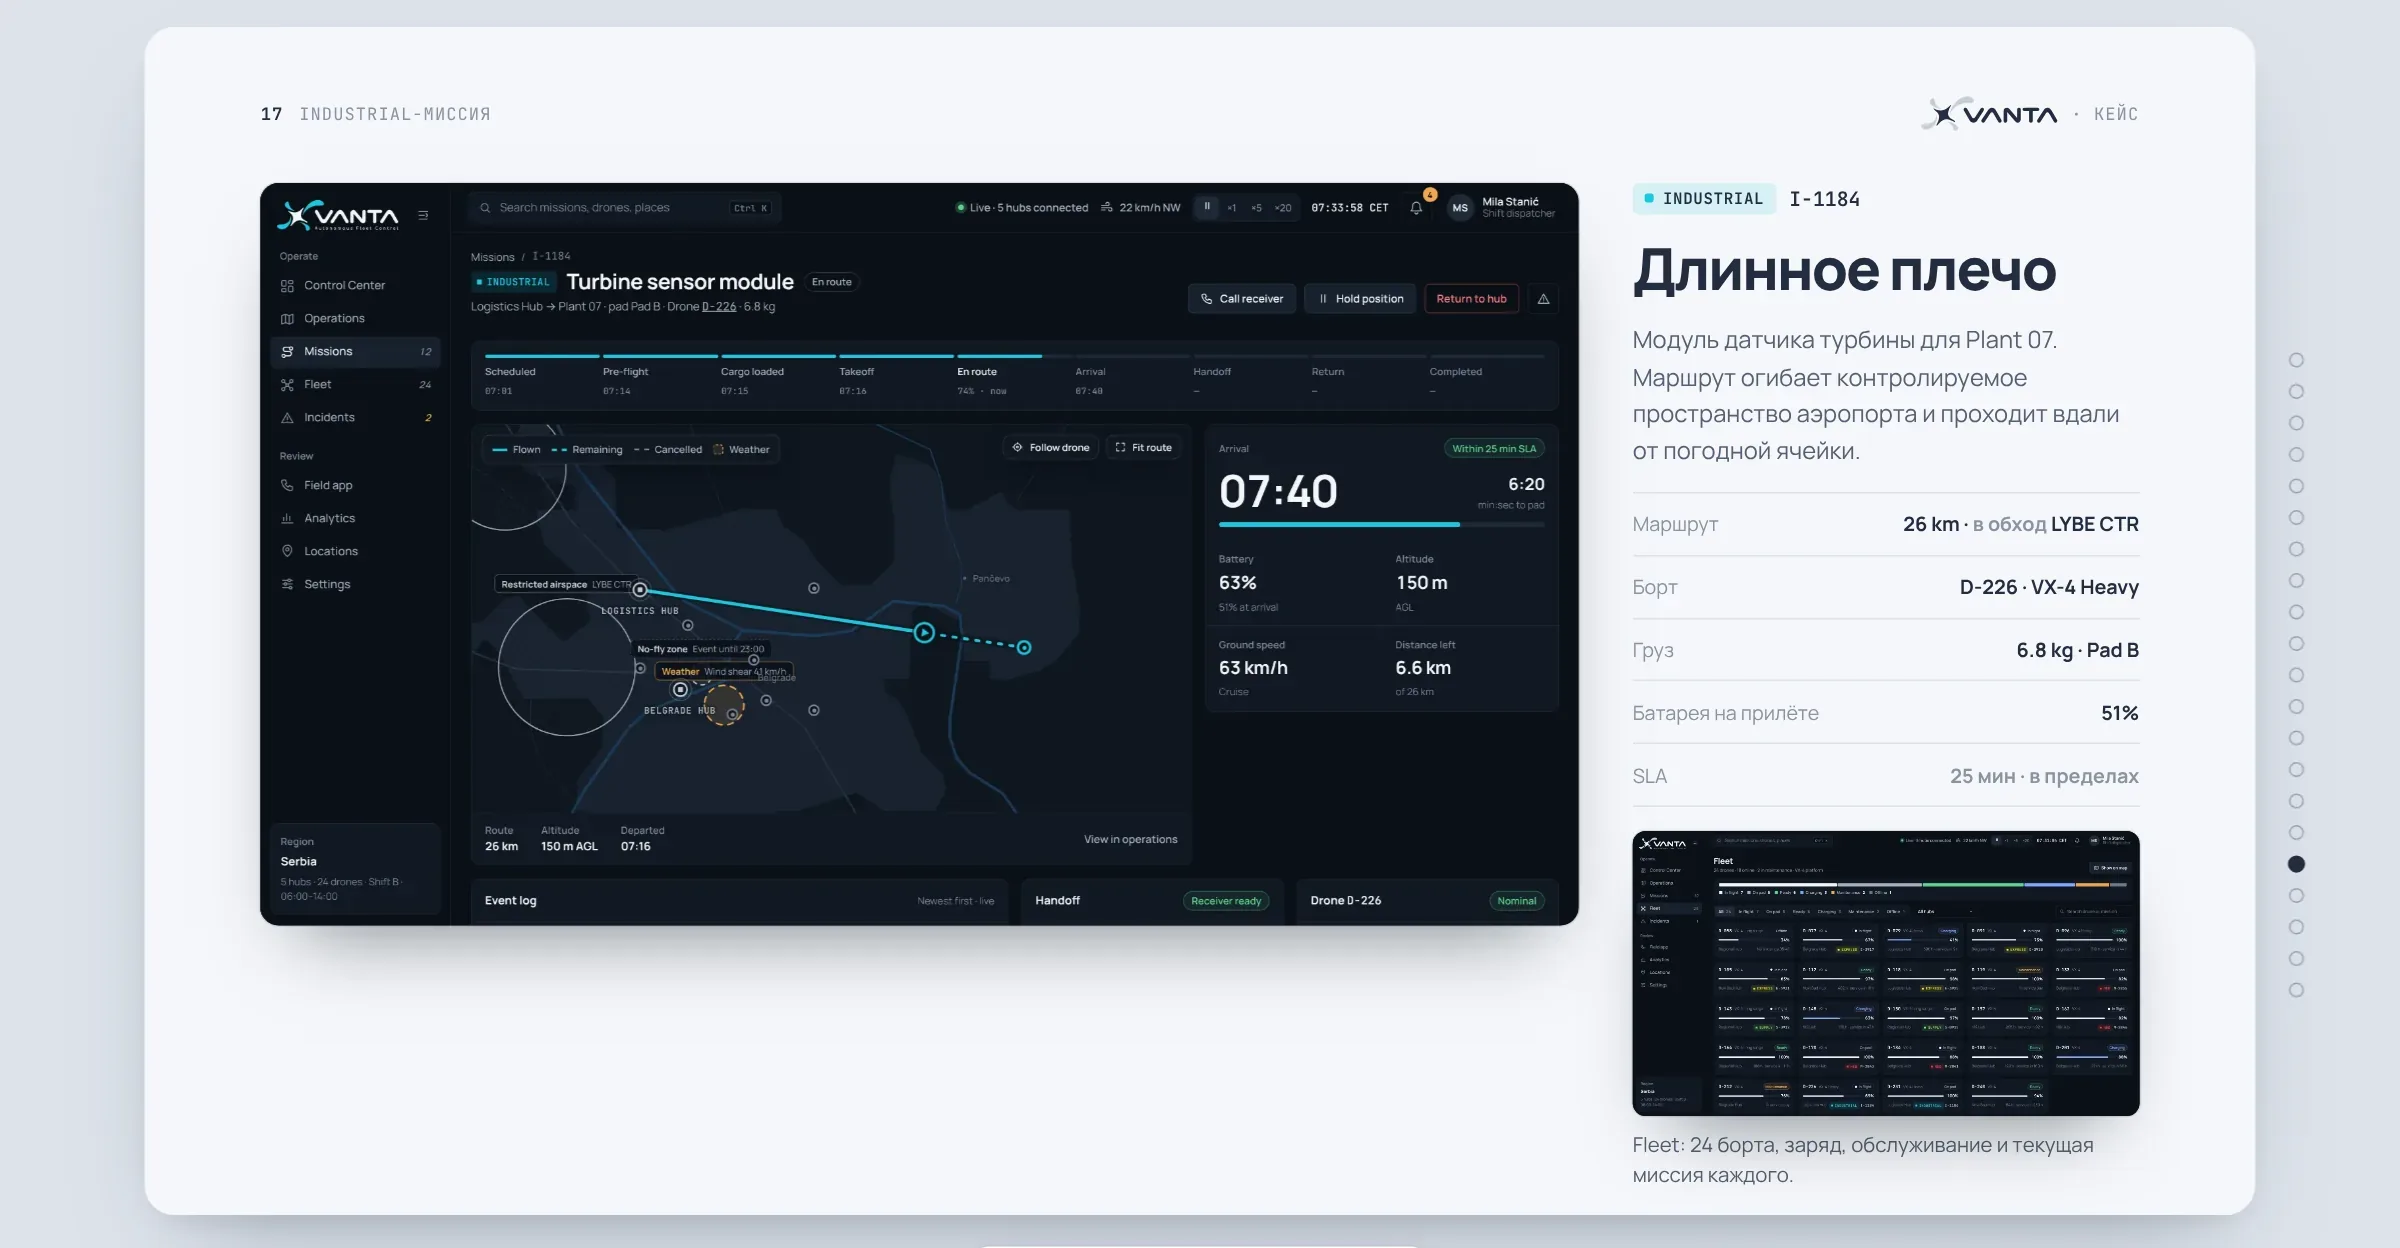
Task: Select the filled slide navigation dot
Action: pyautogui.click(x=2296, y=864)
